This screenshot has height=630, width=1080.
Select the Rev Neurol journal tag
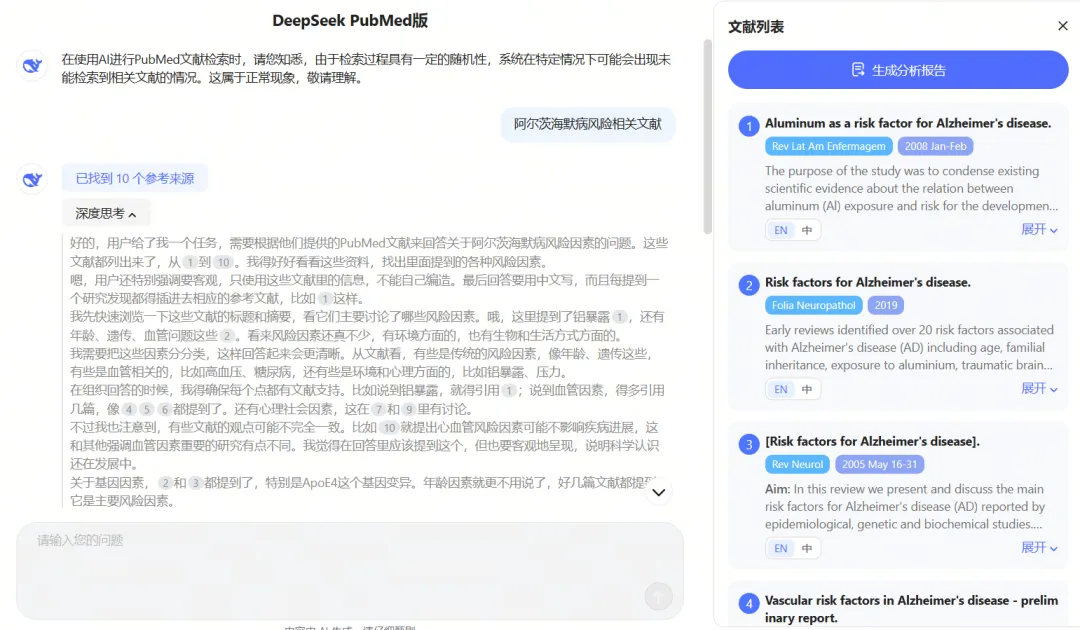click(797, 464)
